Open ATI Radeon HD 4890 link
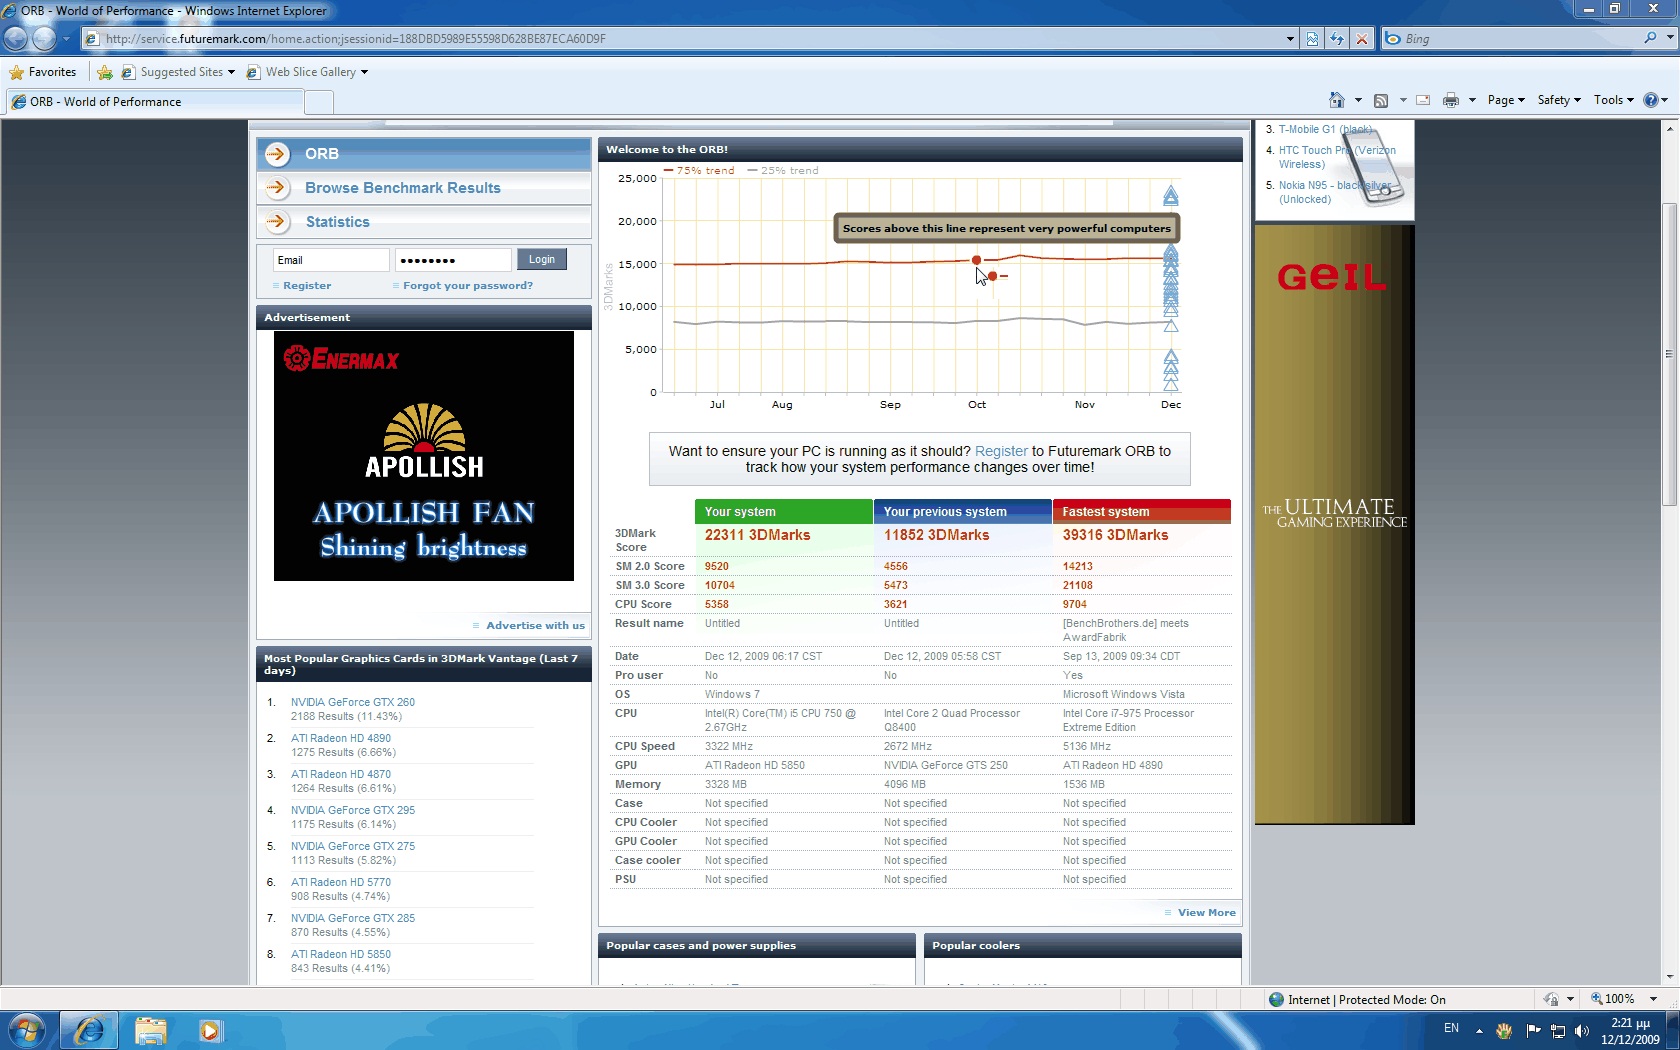Image resolution: width=1680 pixels, height=1050 pixels. click(341, 739)
